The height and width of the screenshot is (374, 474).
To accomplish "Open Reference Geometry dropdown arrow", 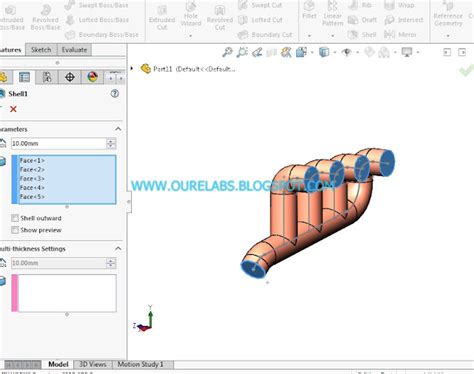I will click(448, 35).
